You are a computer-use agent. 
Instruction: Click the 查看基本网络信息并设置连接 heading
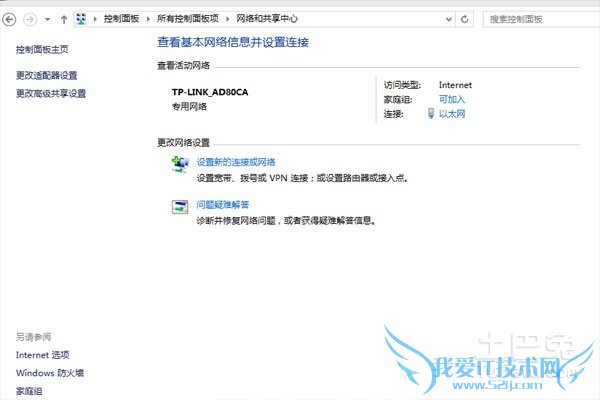click(233, 42)
